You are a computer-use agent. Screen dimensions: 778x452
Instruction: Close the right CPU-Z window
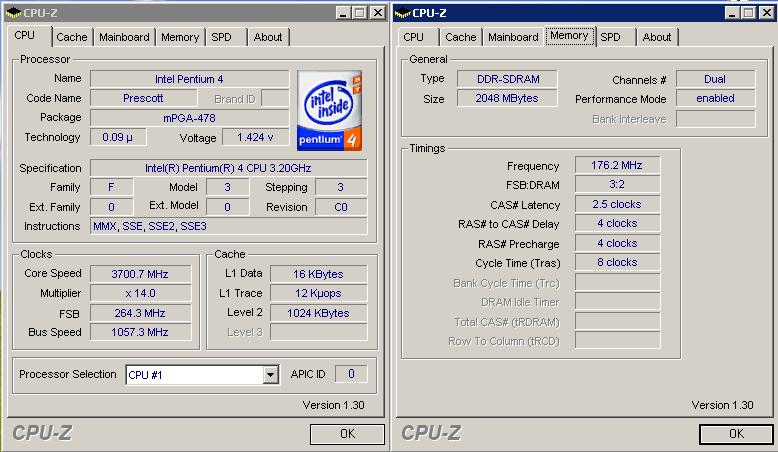click(767, 13)
